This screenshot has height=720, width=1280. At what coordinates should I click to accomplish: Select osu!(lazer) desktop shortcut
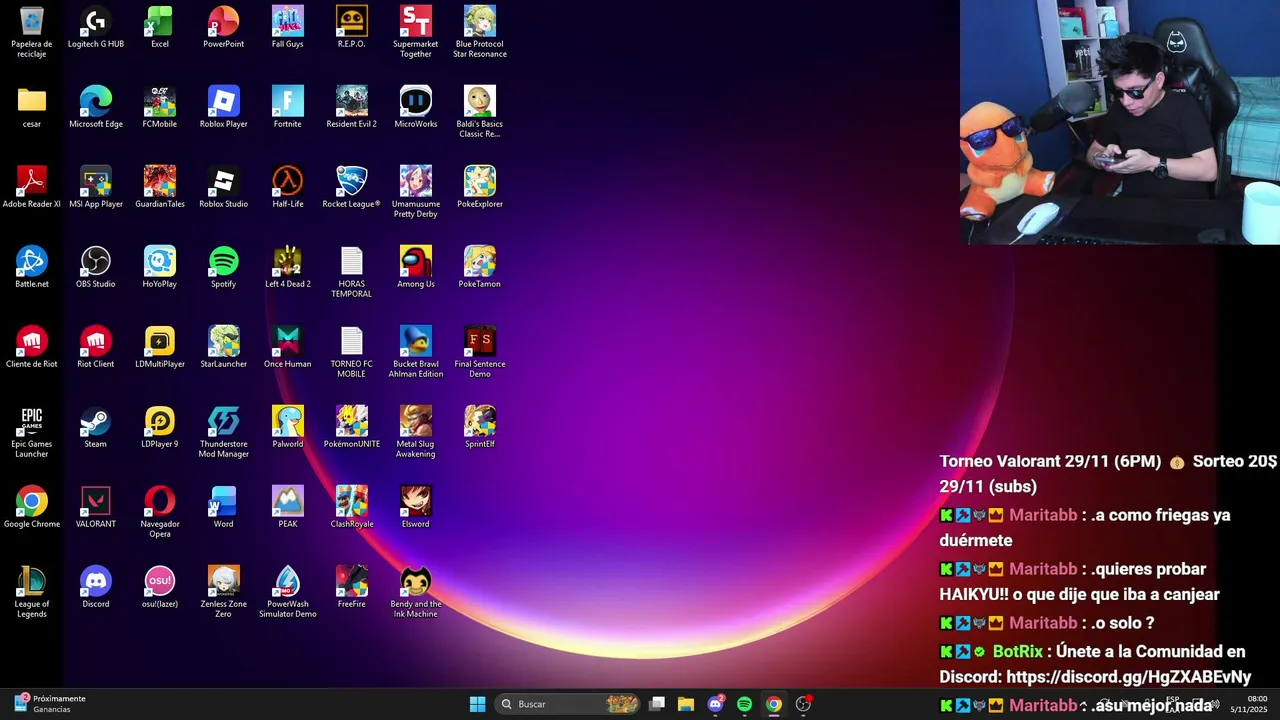pyautogui.click(x=160, y=587)
